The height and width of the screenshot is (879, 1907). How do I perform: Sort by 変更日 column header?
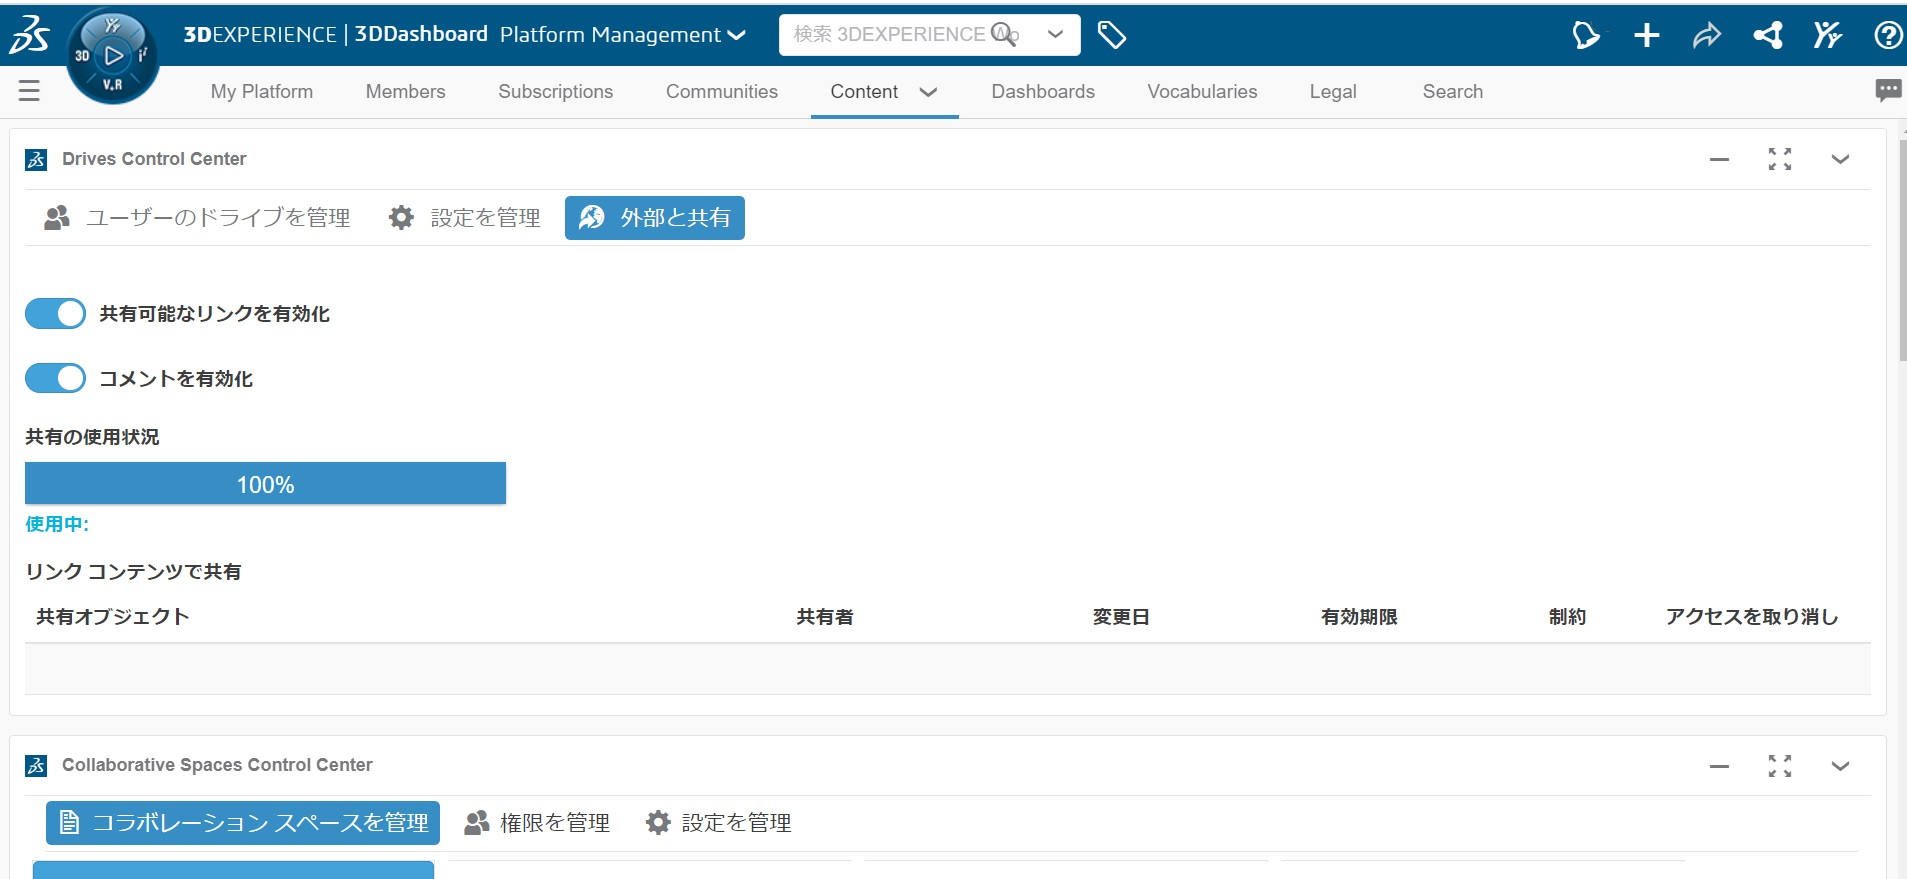coord(1121,617)
